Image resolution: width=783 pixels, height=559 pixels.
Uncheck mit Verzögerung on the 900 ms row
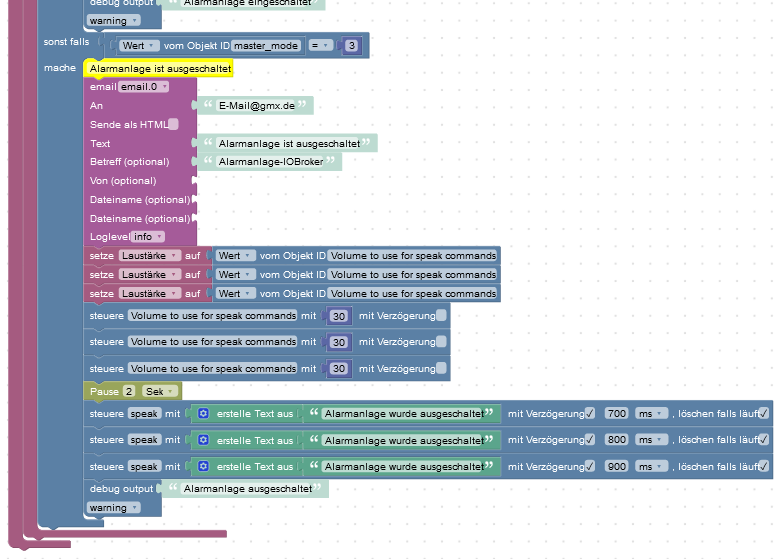(x=590, y=467)
